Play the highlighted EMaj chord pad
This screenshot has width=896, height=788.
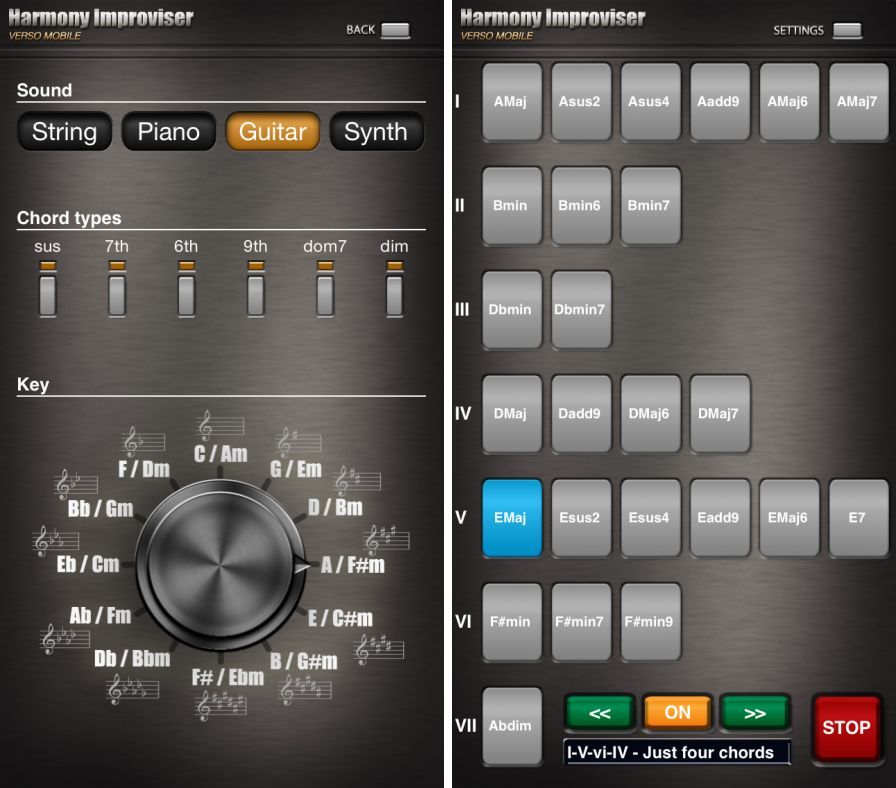pos(512,518)
